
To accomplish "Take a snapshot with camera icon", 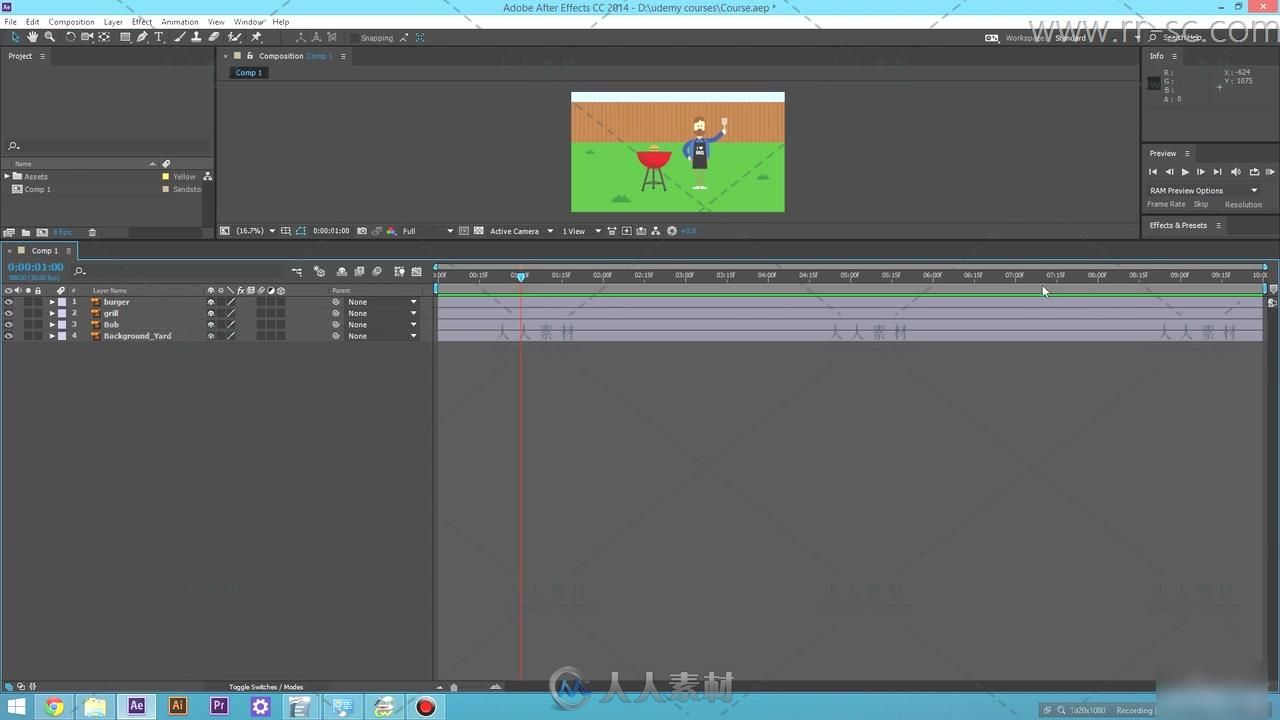I will coord(362,231).
